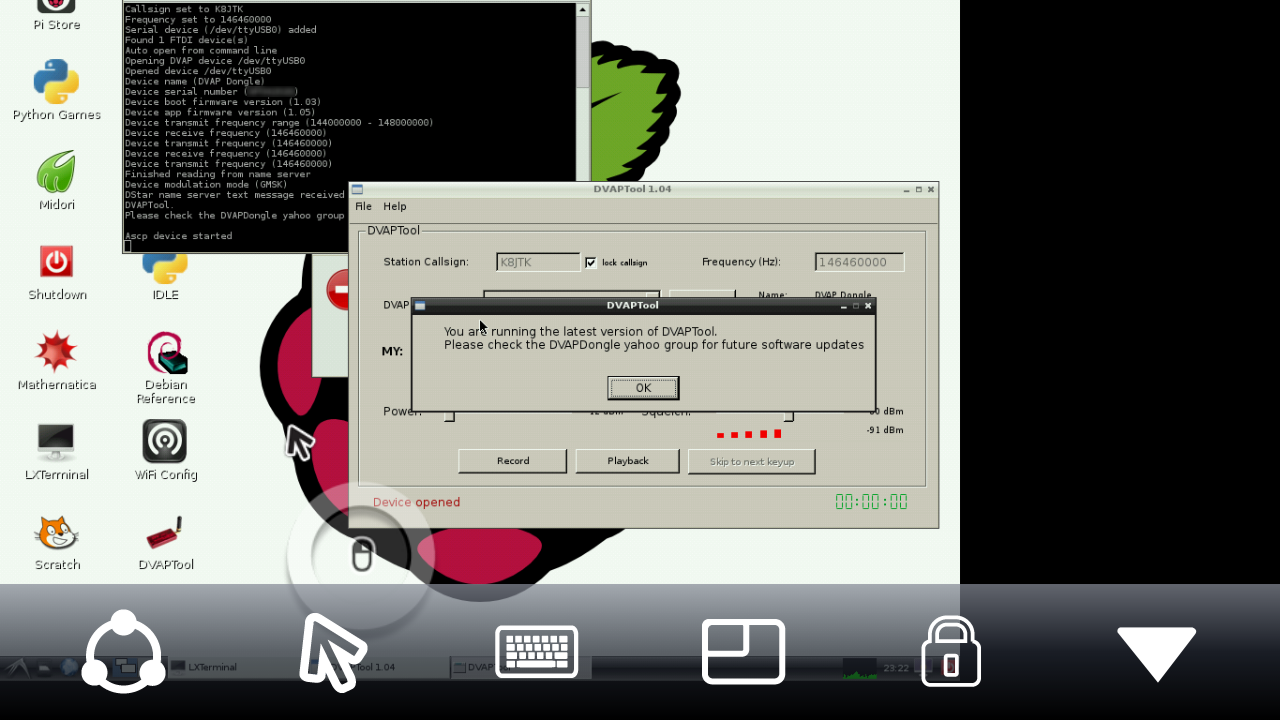Tap the padlock icon in overlay bar
The width and height of the screenshot is (1280, 720).
(950, 651)
